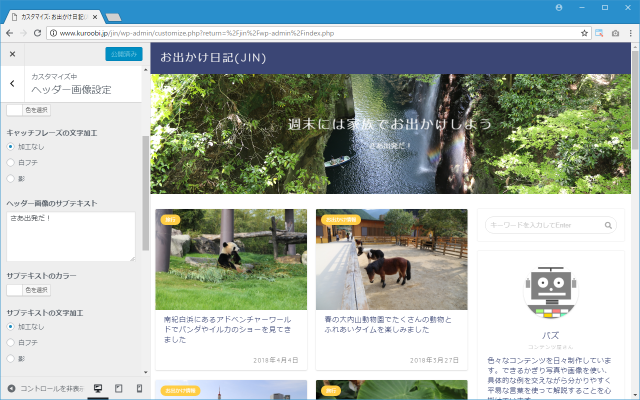Select the カスタマイズ: お出かけ日記 tab

point(53,17)
